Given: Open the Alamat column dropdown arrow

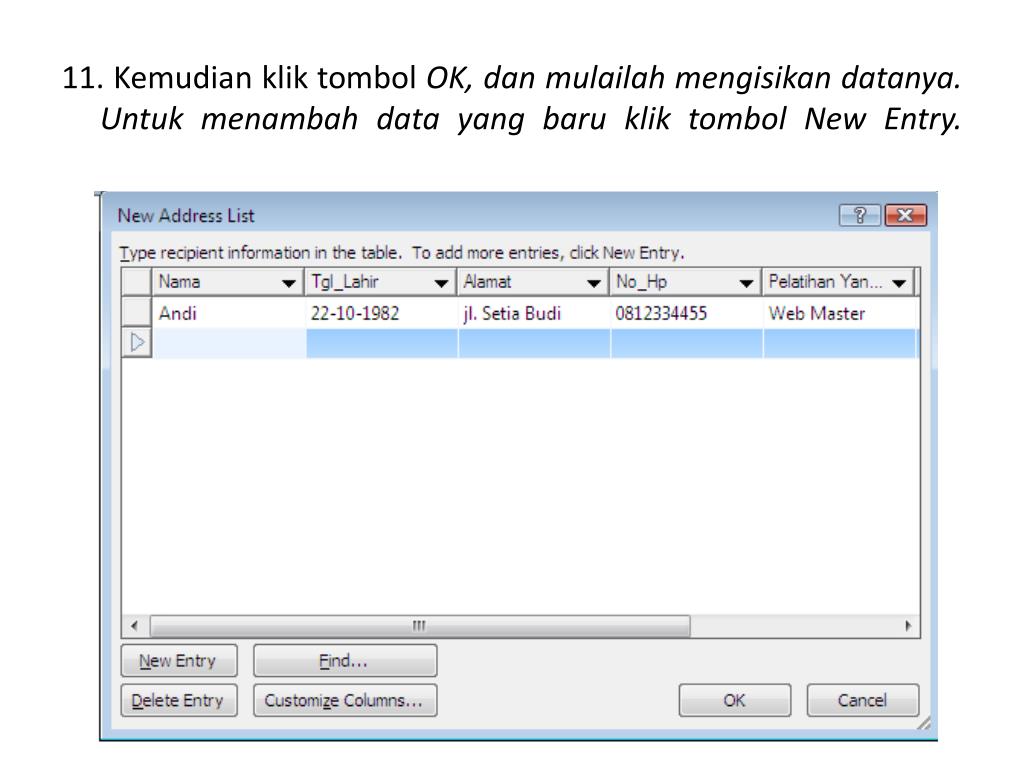Looking at the screenshot, I should tap(594, 283).
